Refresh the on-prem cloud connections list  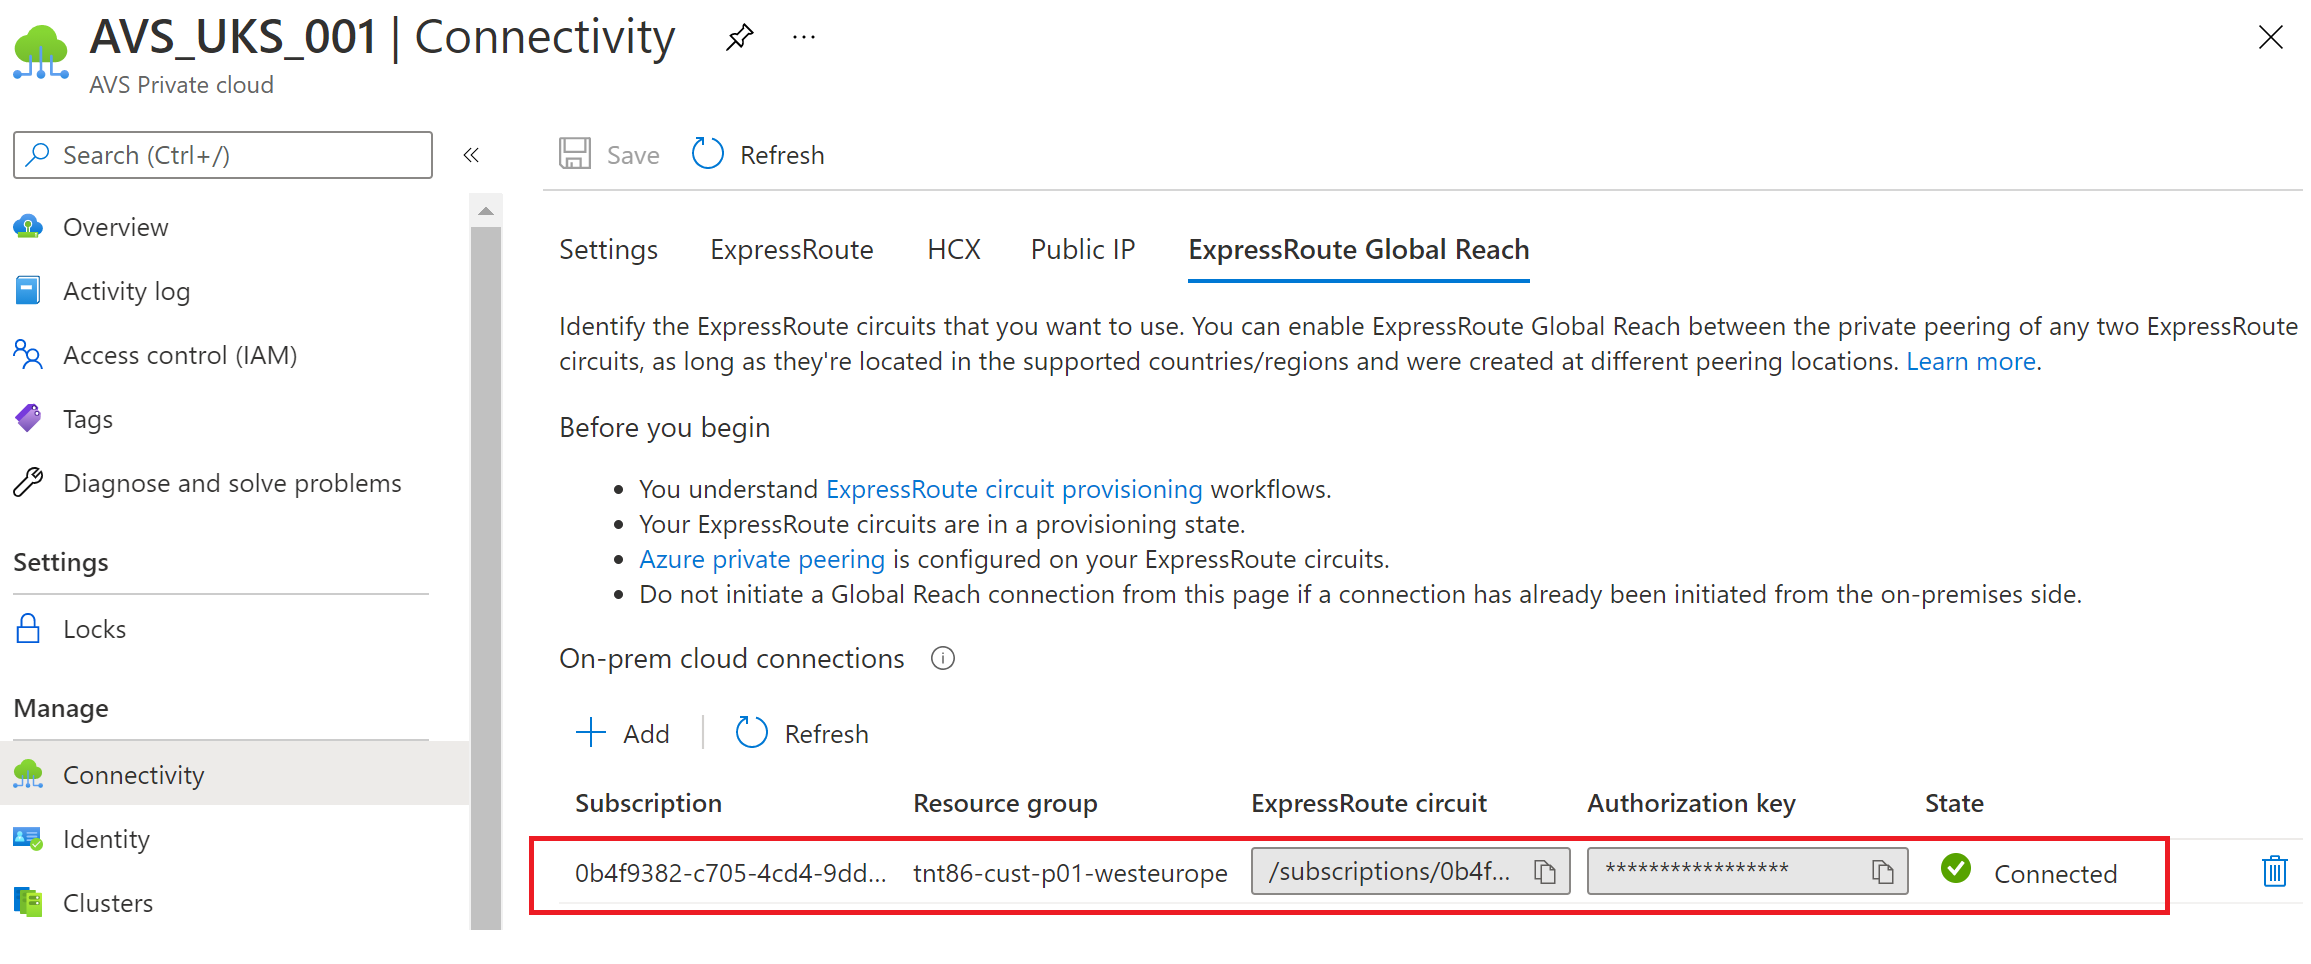pyautogui.click(x=802, y=733)
